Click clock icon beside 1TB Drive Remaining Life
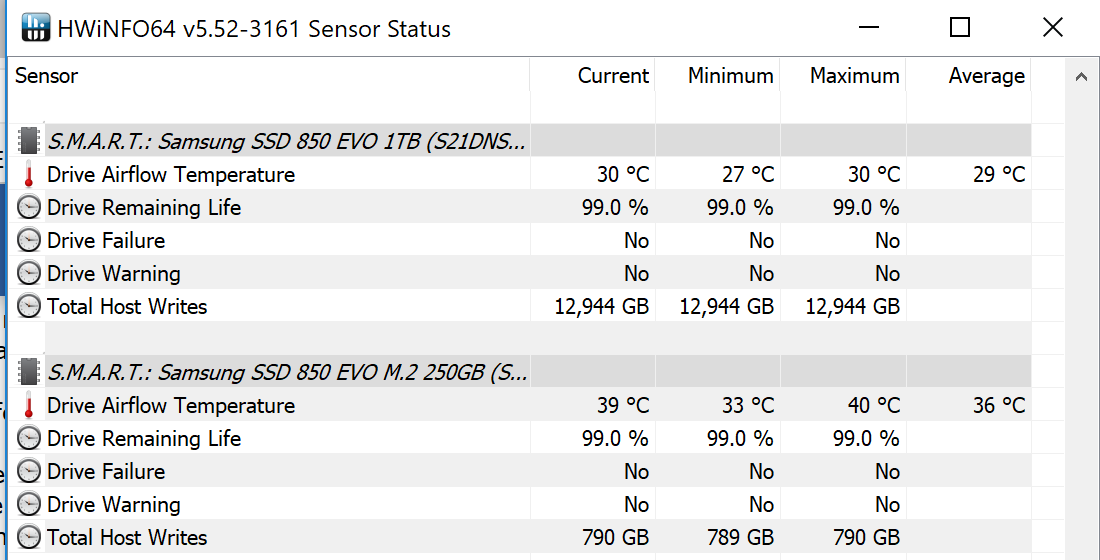 click(x=30, y=208)
